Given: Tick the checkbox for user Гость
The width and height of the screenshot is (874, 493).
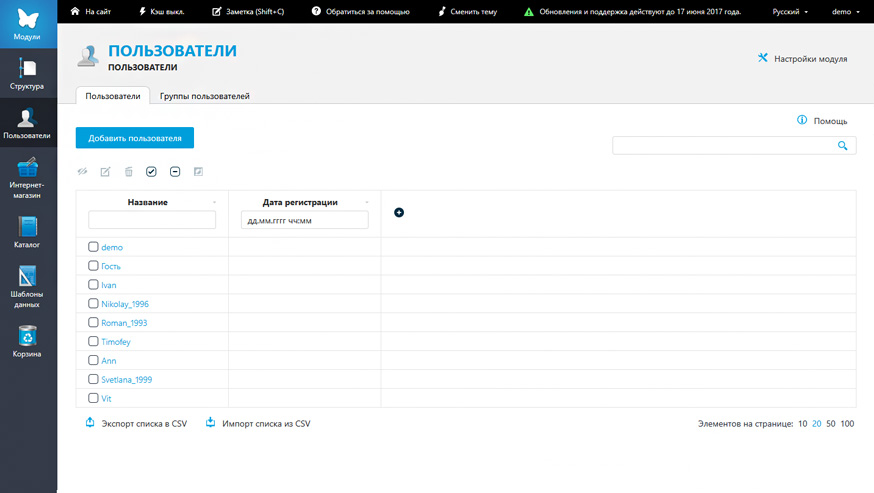Looking at the screenshot, I should [x=93, y=265].
